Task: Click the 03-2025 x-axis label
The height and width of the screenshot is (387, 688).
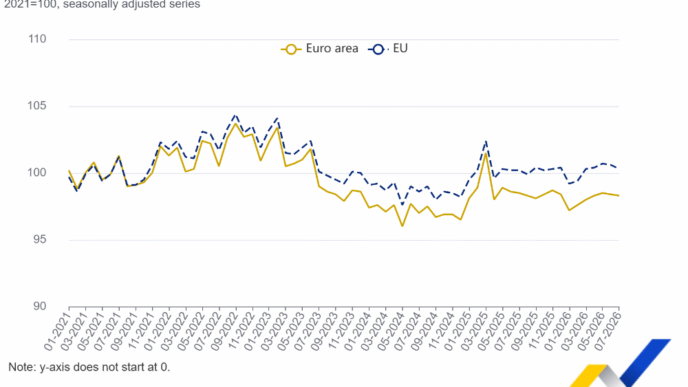Action: pyautogui.click(x=474, y=331)
